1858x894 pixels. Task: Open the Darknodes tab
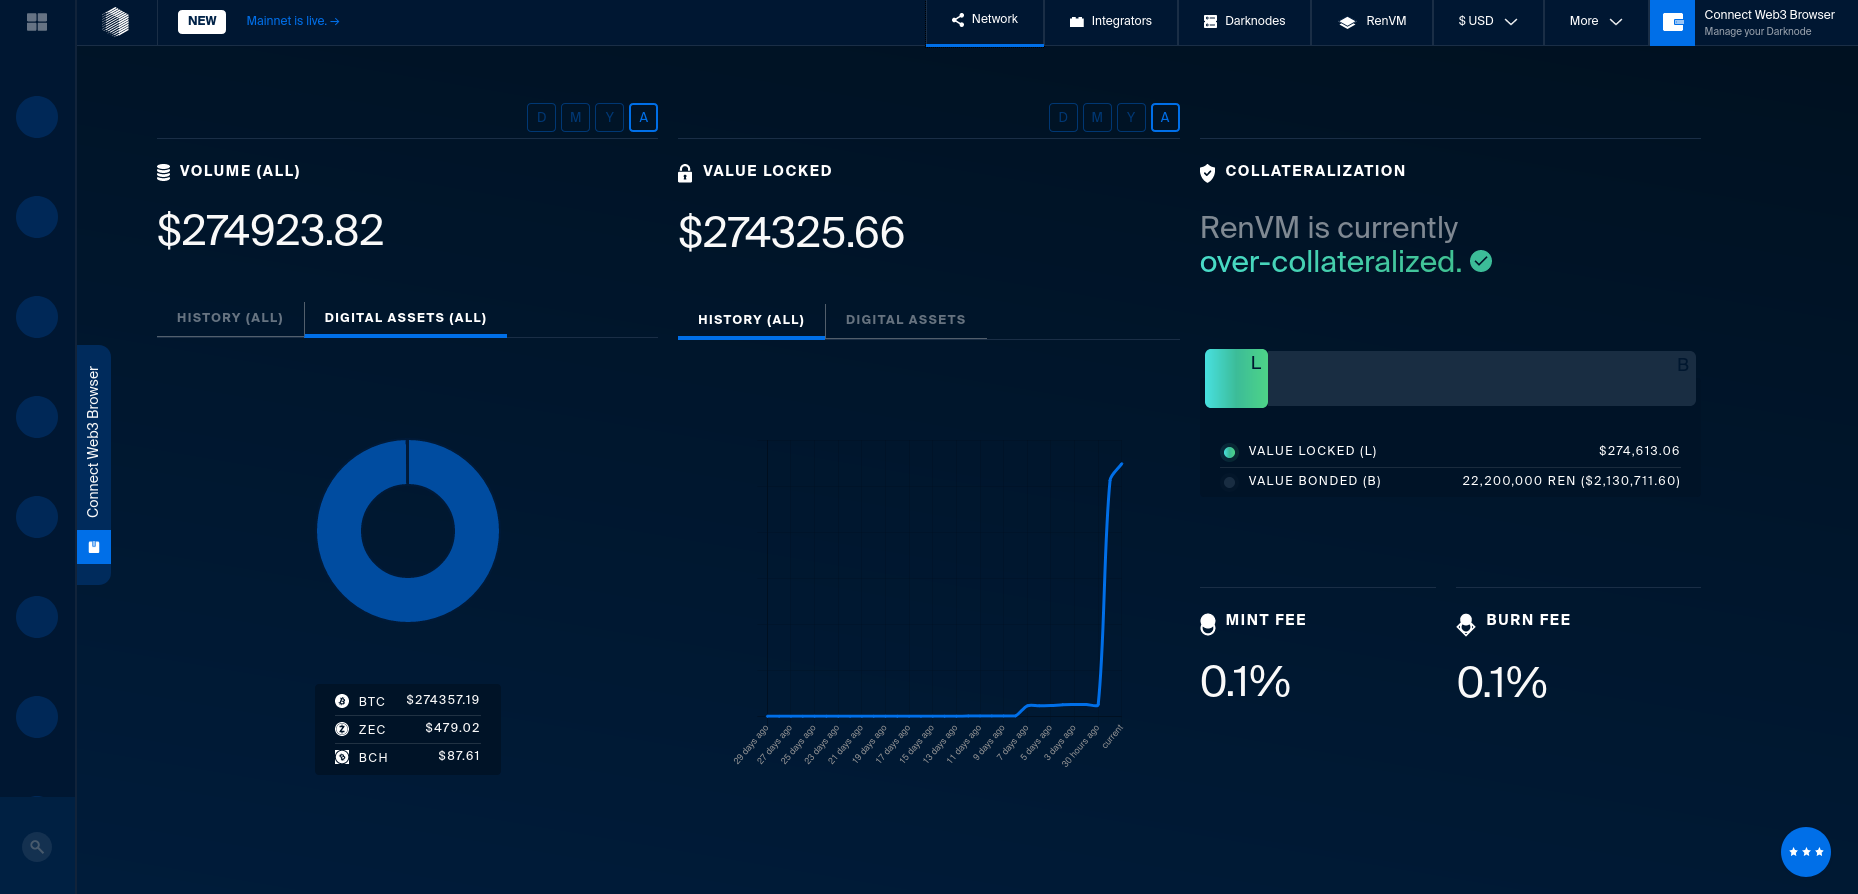click(x=1244, y=22)
